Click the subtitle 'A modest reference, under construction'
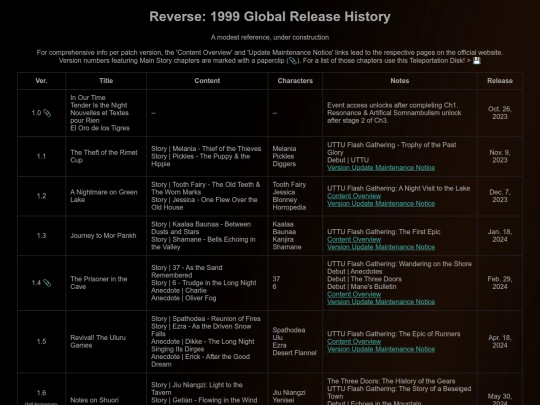 (x=270, y=37)
